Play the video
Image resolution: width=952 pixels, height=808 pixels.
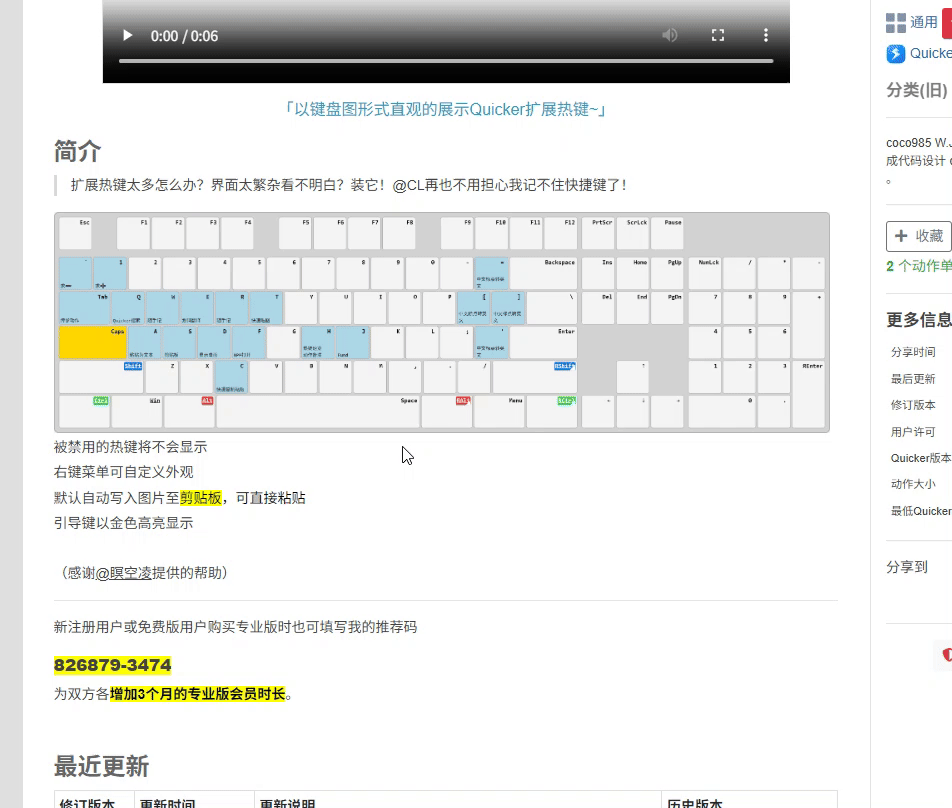click(128, 36)
